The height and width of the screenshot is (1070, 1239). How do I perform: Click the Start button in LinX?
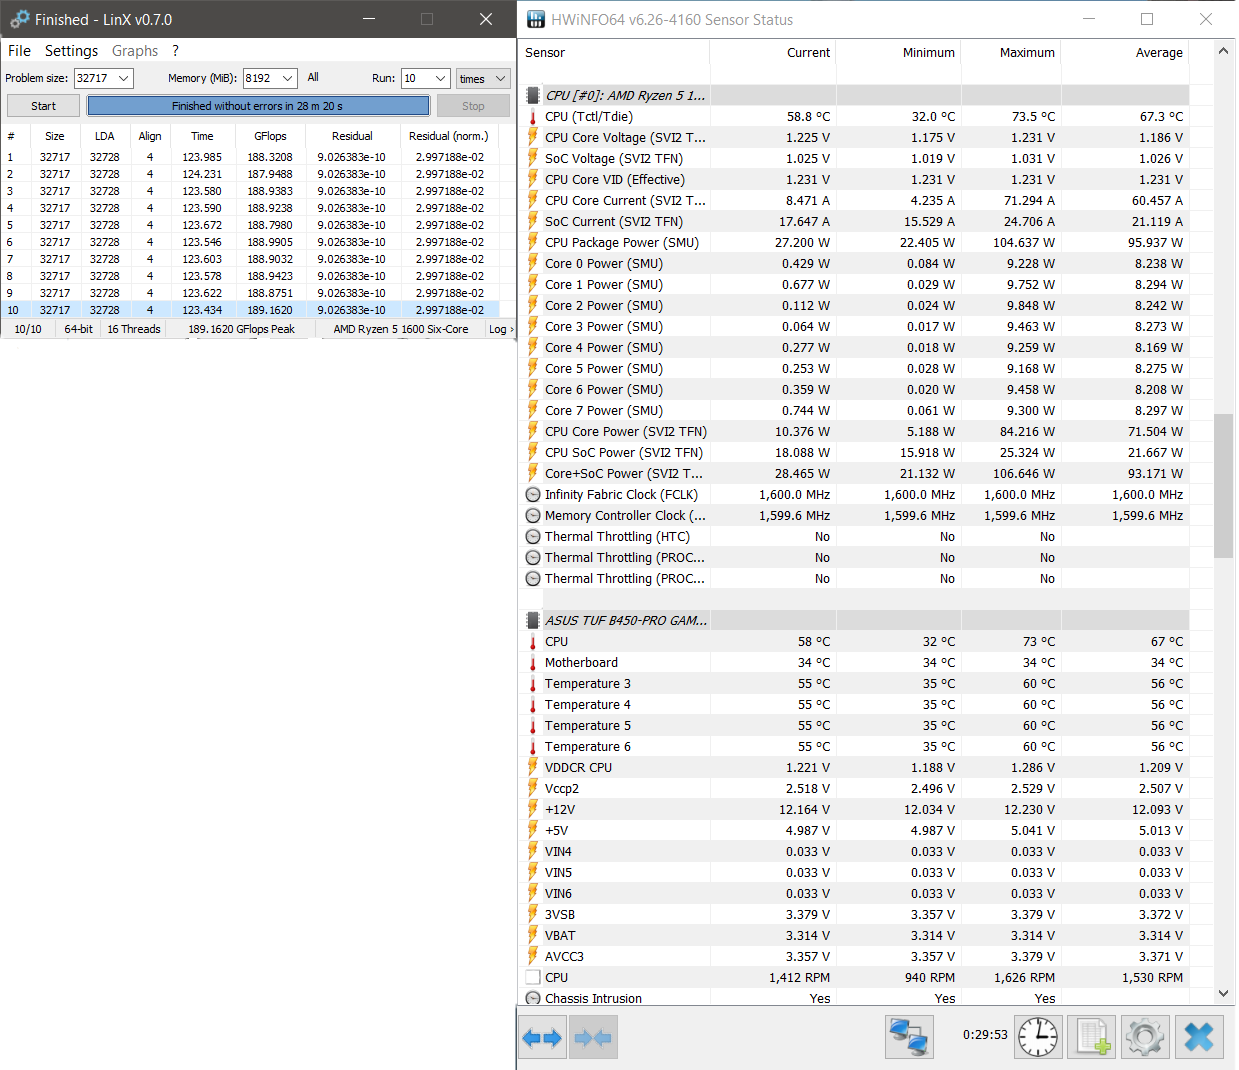(x=43, y=106)
